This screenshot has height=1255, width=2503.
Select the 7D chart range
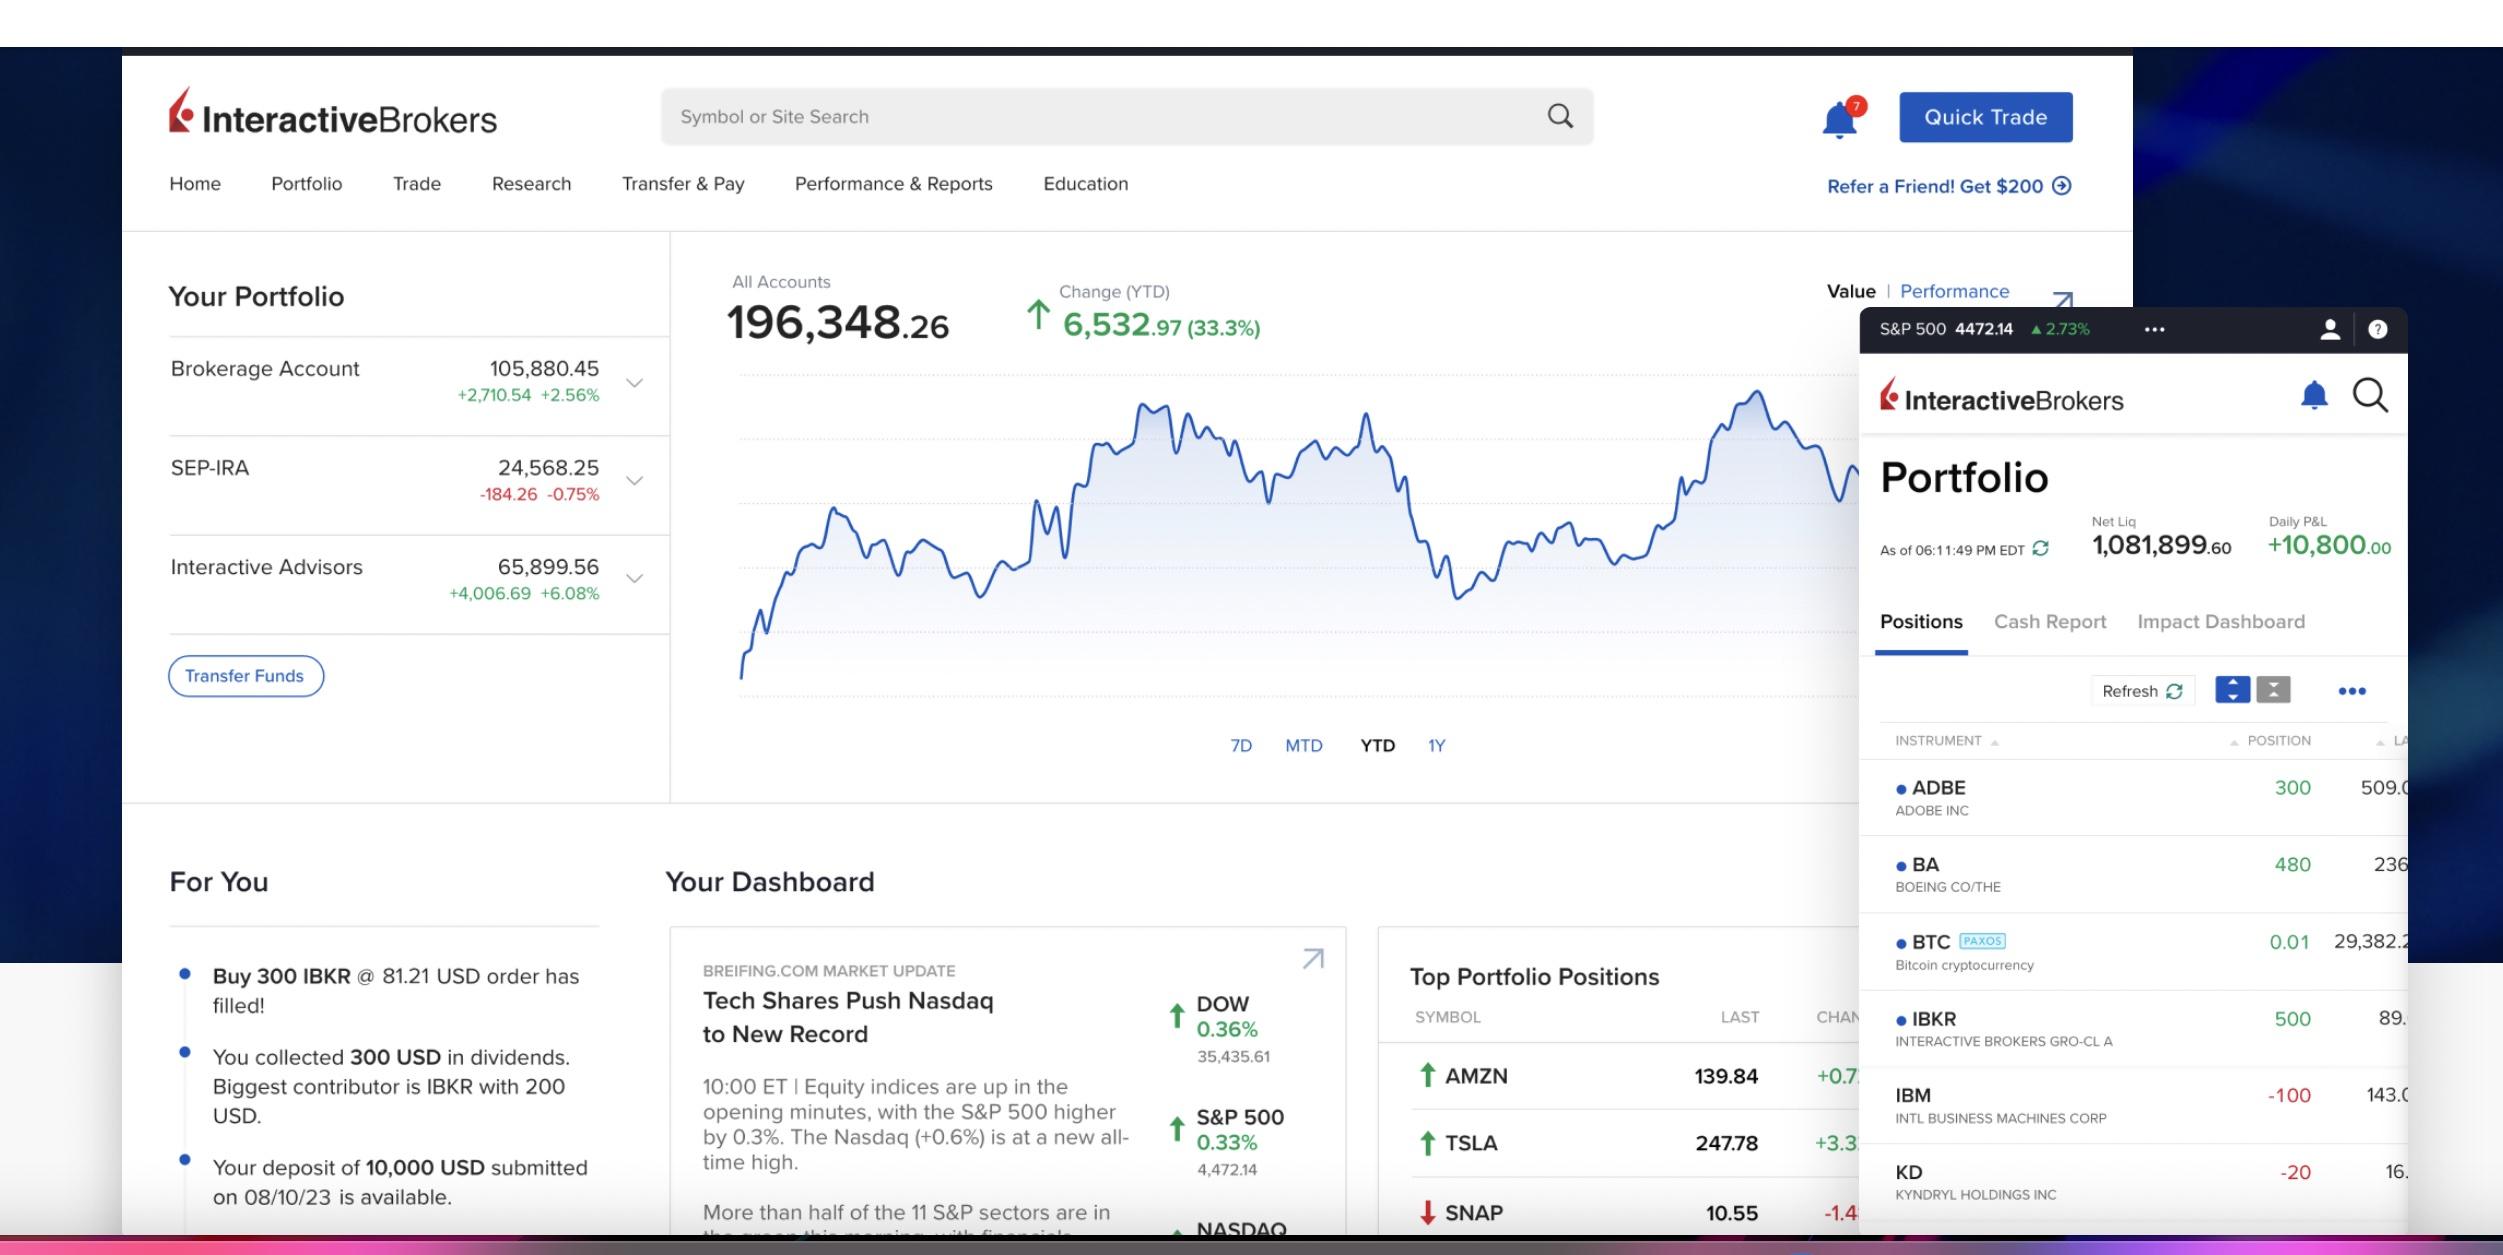[x=1241, y=745]
